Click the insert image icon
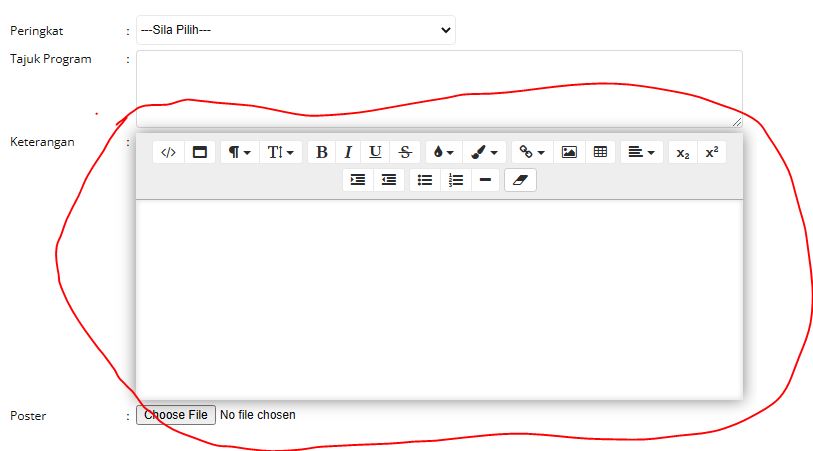Screen dimensions: 813x451 tap(569, 153)
